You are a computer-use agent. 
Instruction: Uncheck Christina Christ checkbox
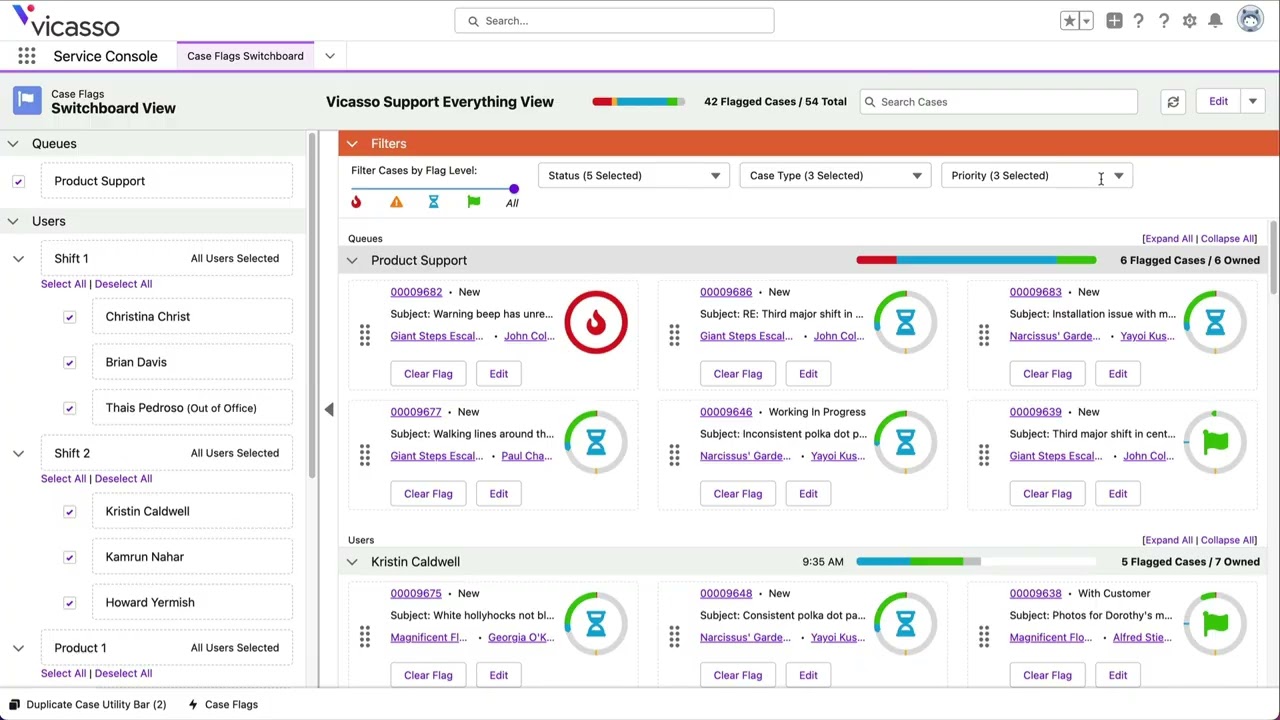pos(69,317)
